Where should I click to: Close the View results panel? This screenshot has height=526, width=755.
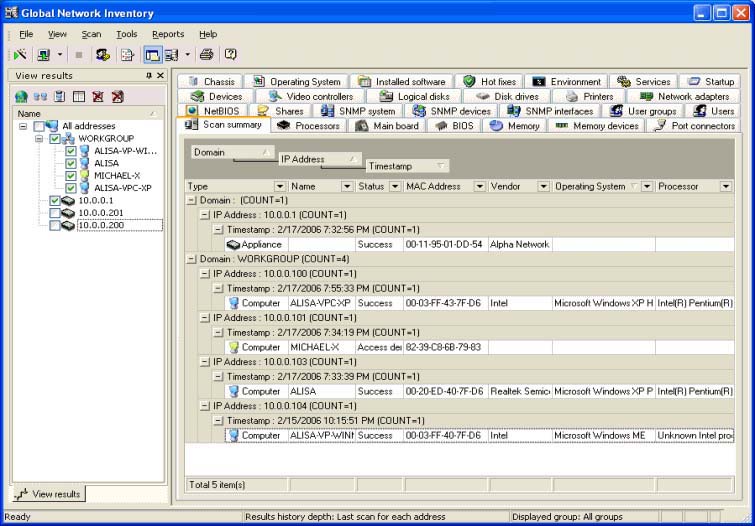point(160,76)
